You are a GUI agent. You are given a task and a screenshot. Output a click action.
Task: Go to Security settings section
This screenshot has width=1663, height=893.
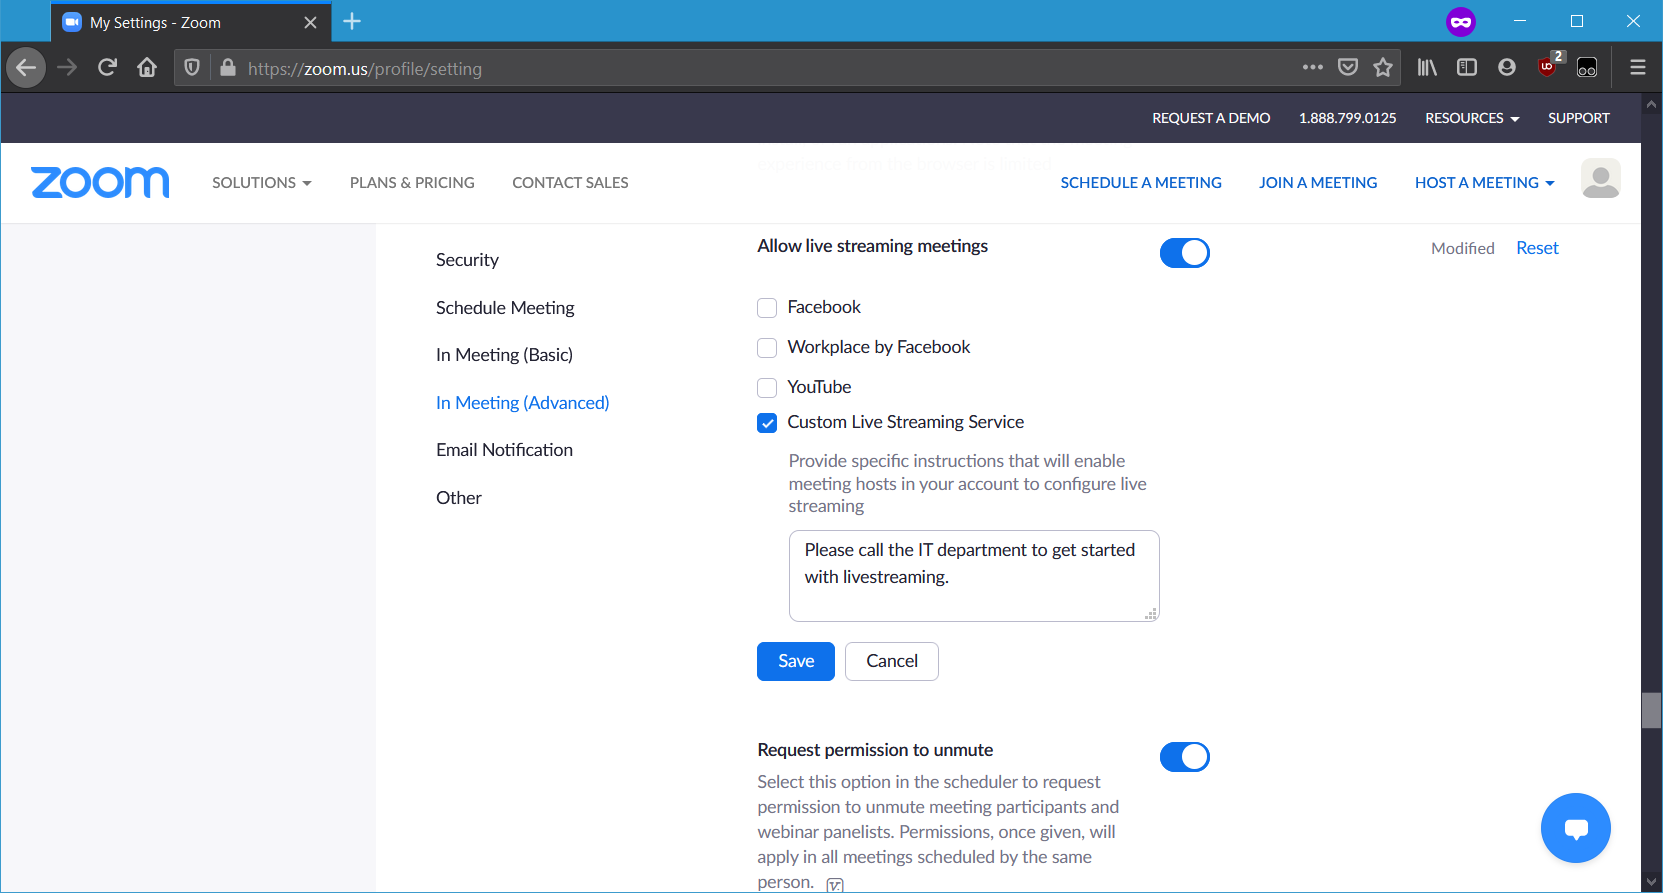tap(467, 260)
